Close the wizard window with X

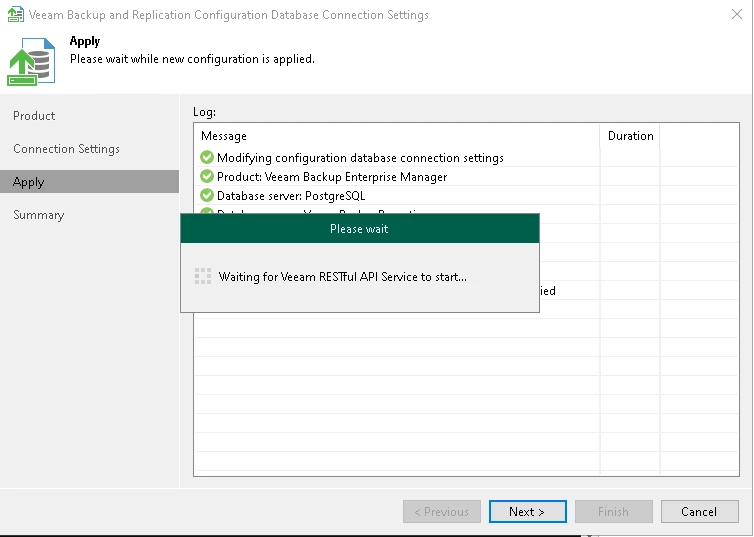click(737, 14)
